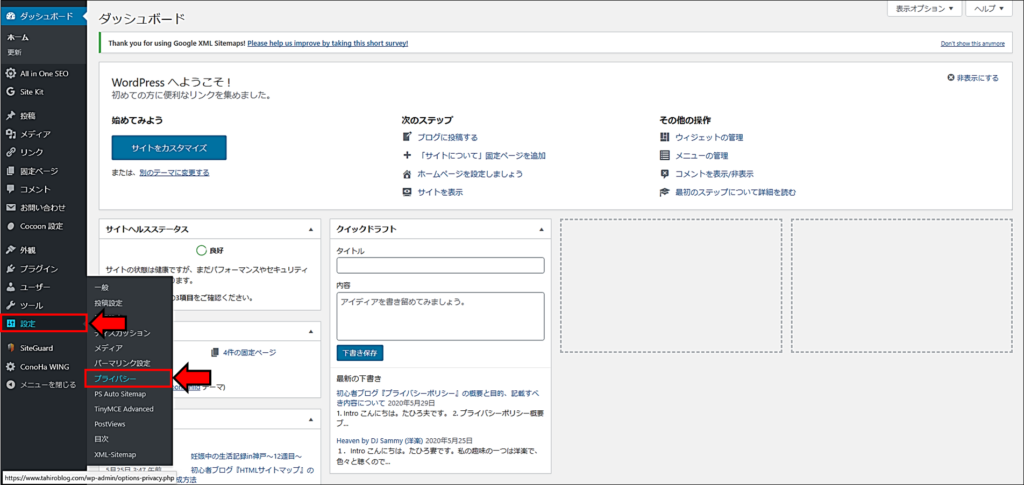This screenshot has height=485, width=1024.
Task: Click the paintbrush icon beside 外観
Action: pyautogui.click(x=10, y=250)
